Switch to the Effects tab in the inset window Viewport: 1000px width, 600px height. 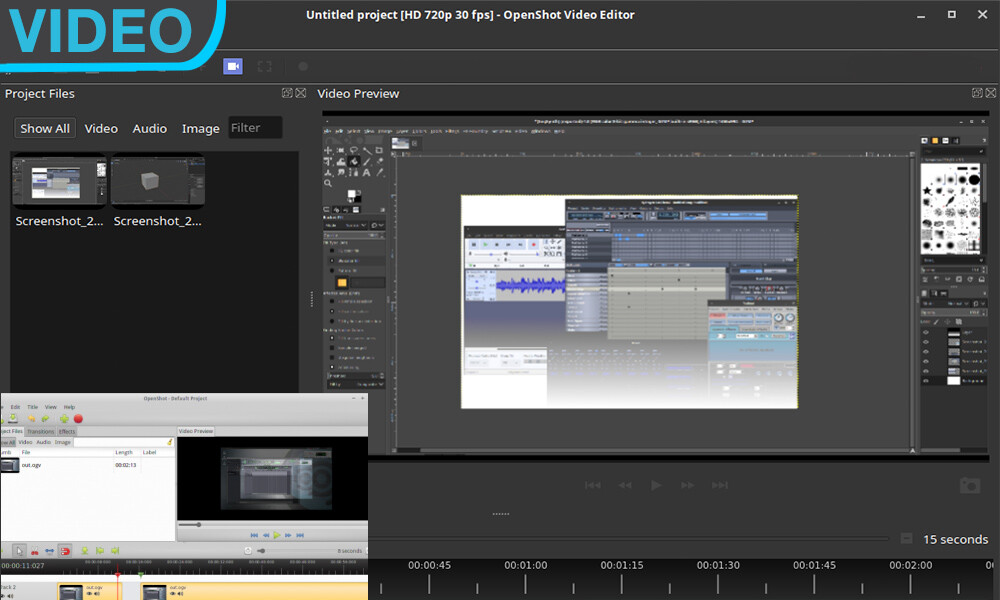pos(67,432)
